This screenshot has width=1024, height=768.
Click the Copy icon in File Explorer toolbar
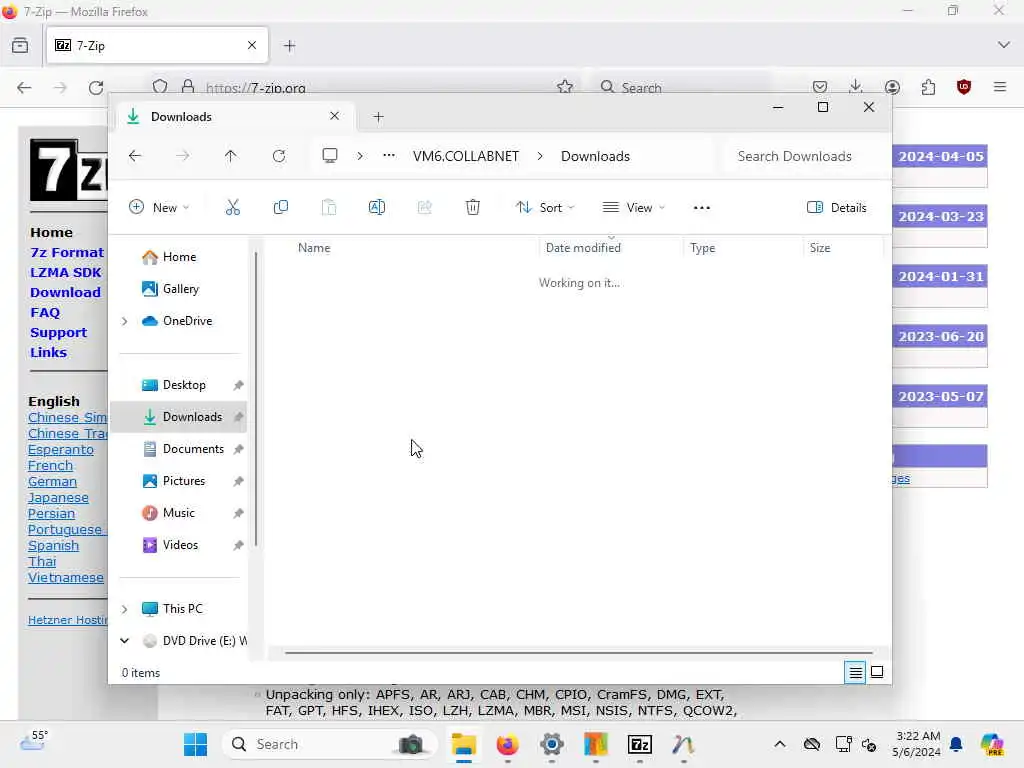click(x=281, y=208)
